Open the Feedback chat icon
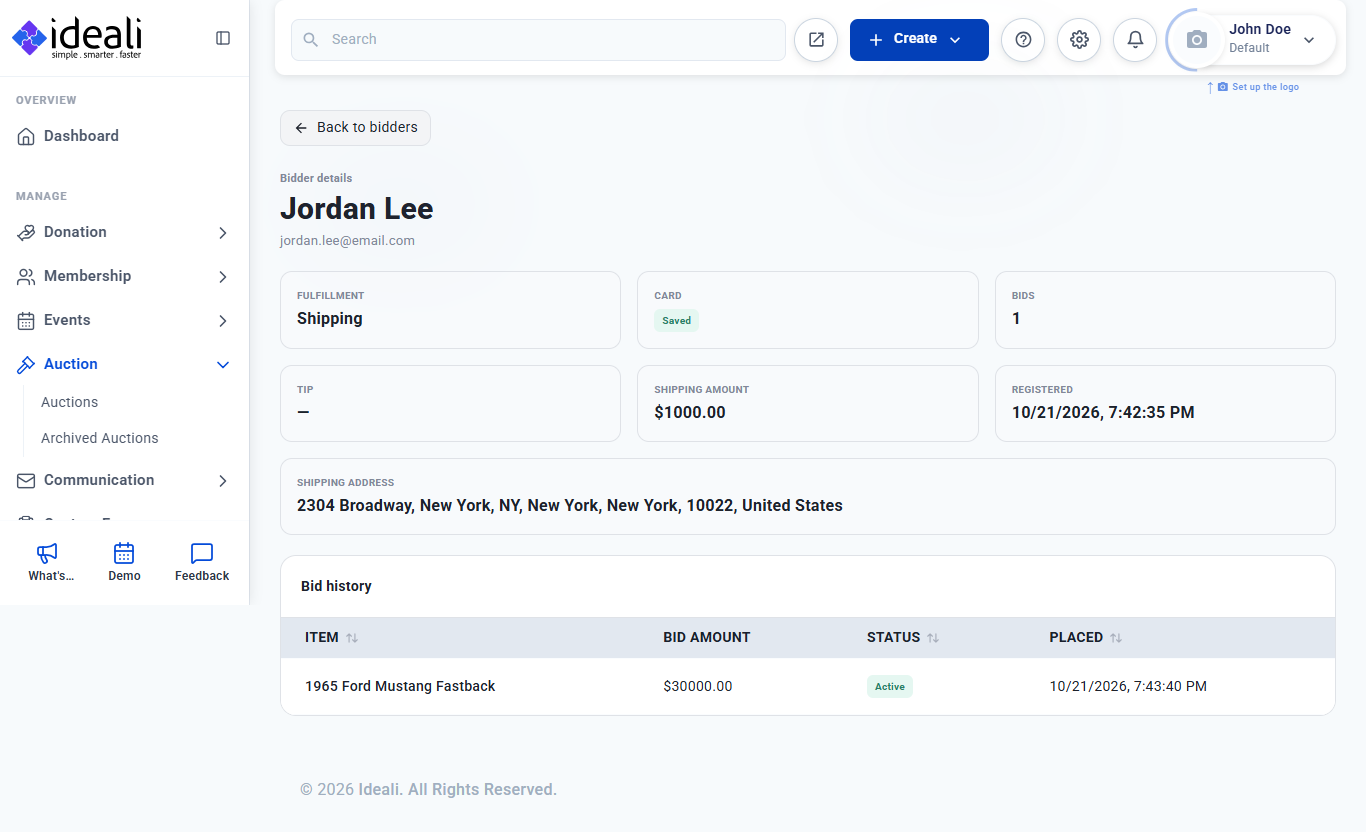Viewport: 1366px width, 832px height. pyautogui.click(x=202, y=553)
